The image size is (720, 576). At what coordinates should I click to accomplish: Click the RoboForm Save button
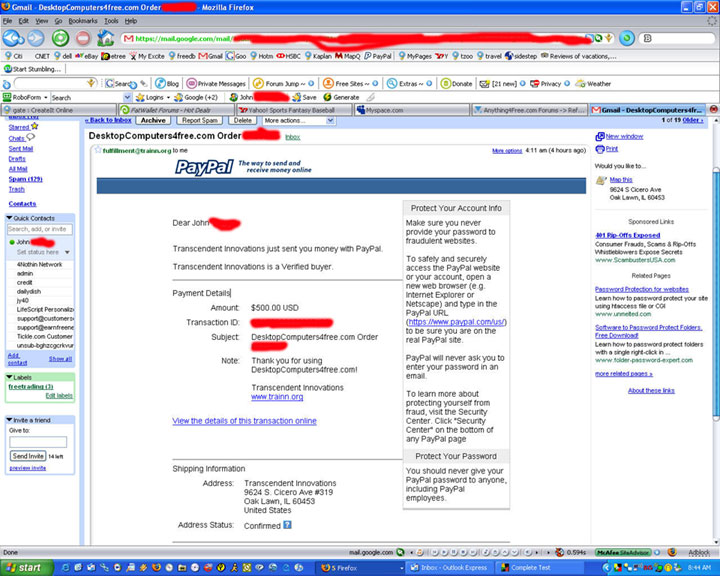pyautogui.click(x=304, y=97)
